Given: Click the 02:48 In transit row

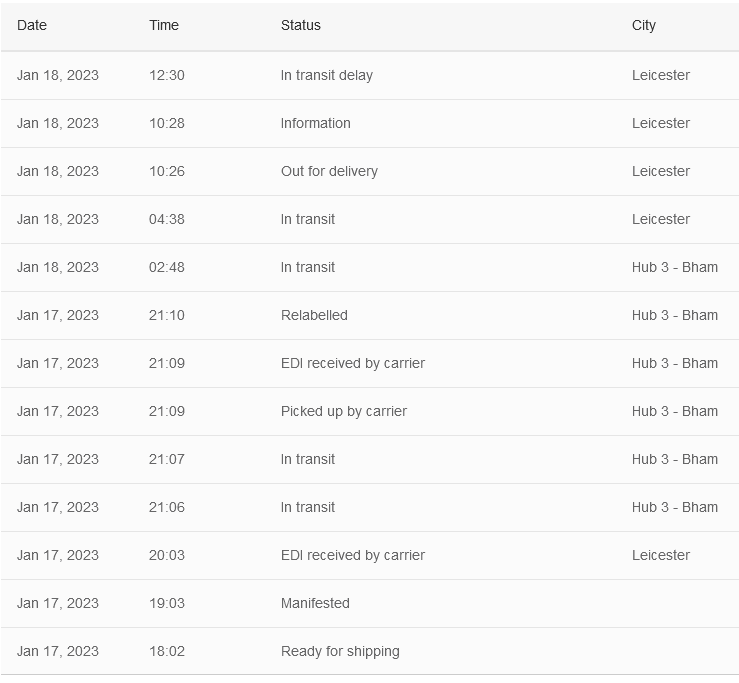Looking at the screenshot, I should (308, 267).
